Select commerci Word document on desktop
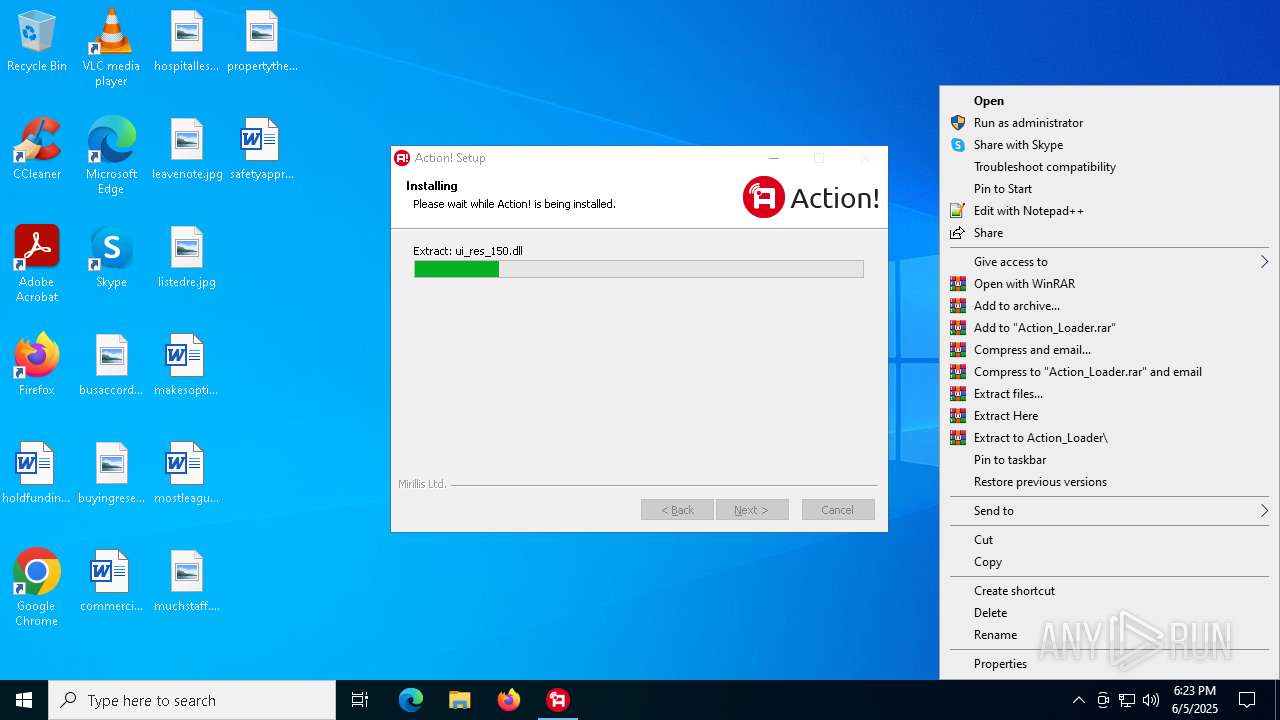The image size is (1280, 720). click(111, 581)
